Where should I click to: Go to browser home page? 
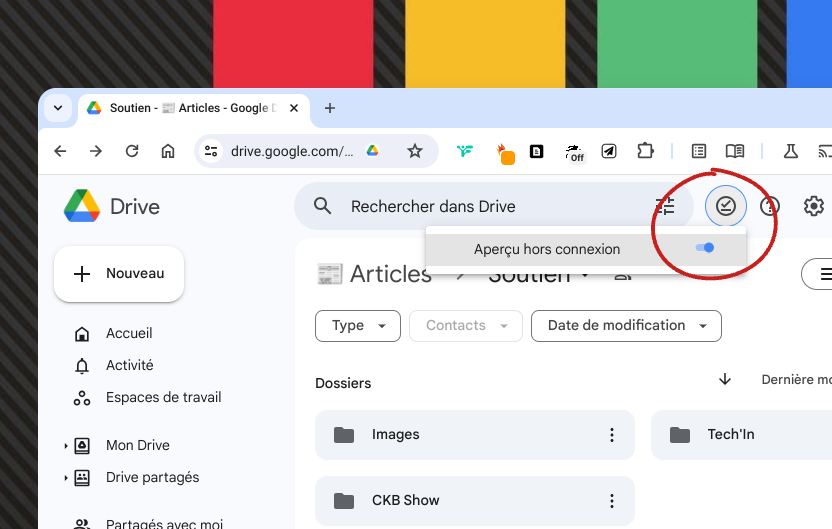(x=168, y=151)
